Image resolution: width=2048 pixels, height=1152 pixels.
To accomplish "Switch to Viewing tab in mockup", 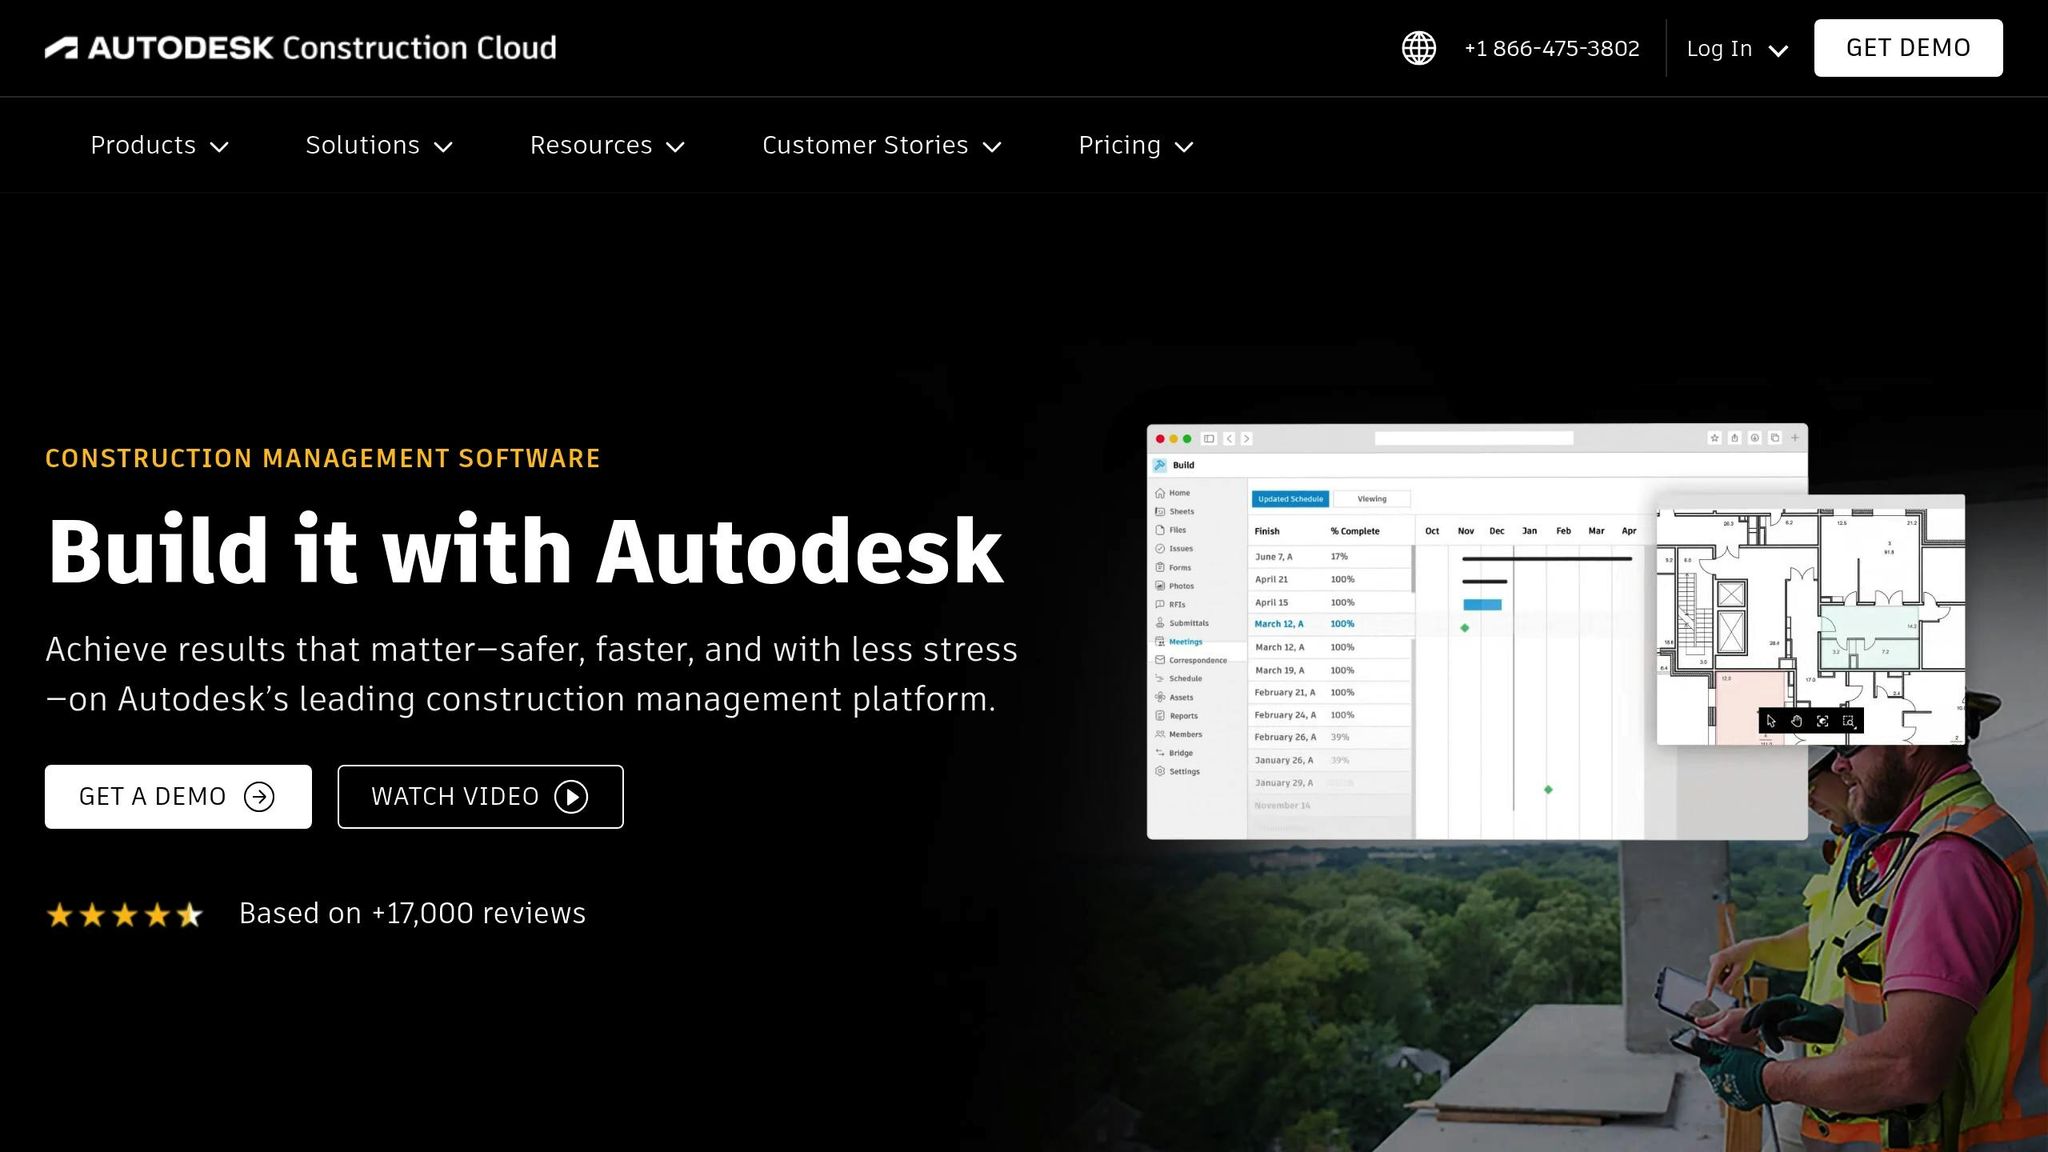I will 1372,499.
